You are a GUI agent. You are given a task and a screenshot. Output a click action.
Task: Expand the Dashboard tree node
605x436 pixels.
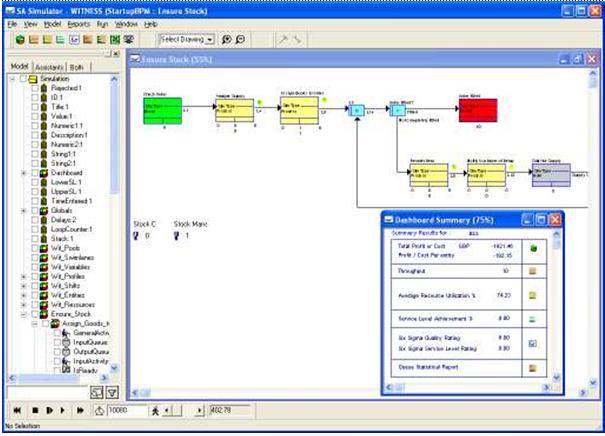click(24, 173)
